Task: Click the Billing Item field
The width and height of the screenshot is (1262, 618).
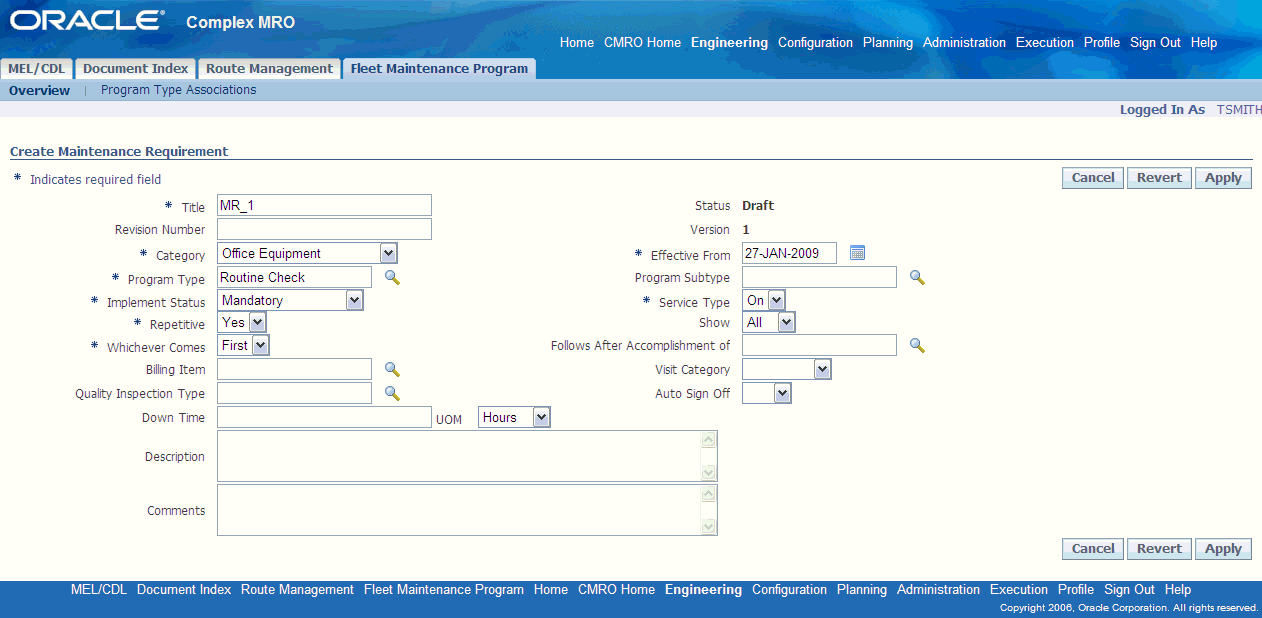Action: pos(294,369)
